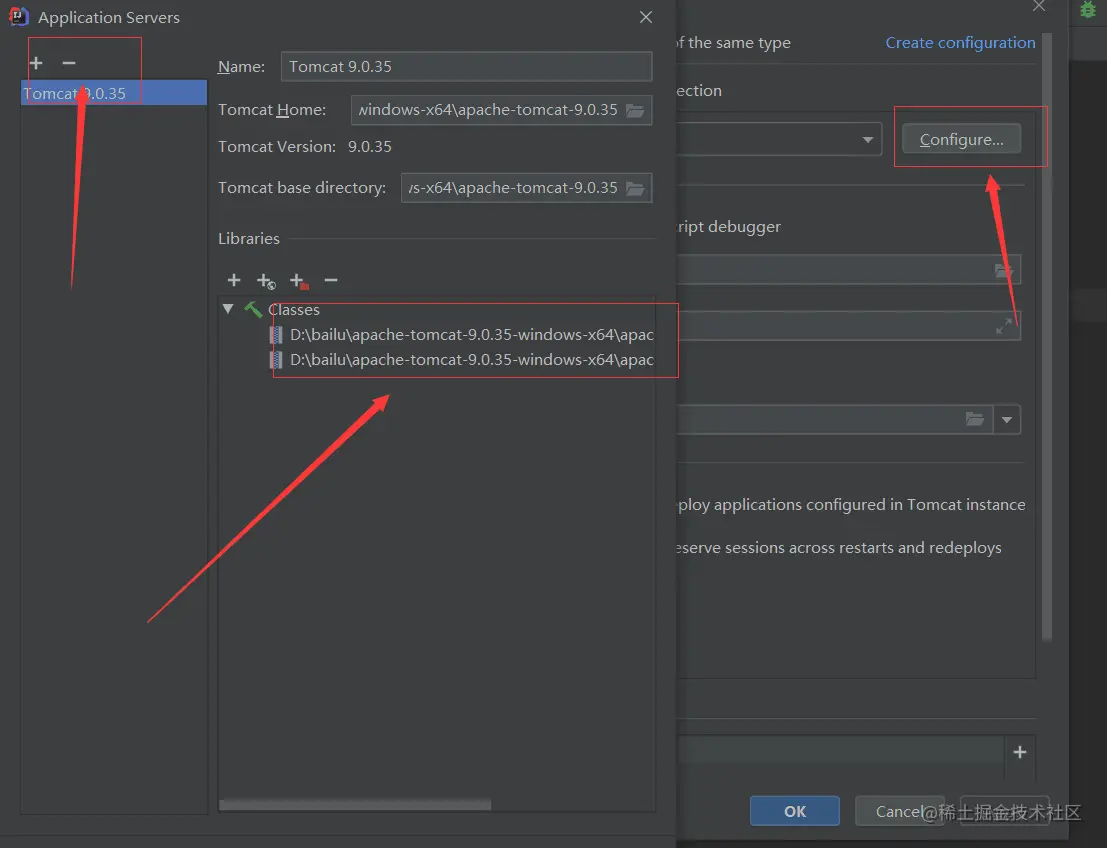Click the Configure... button in background dialog
This screenshot has width=1107, height=848.
click(x=961, y=139)
